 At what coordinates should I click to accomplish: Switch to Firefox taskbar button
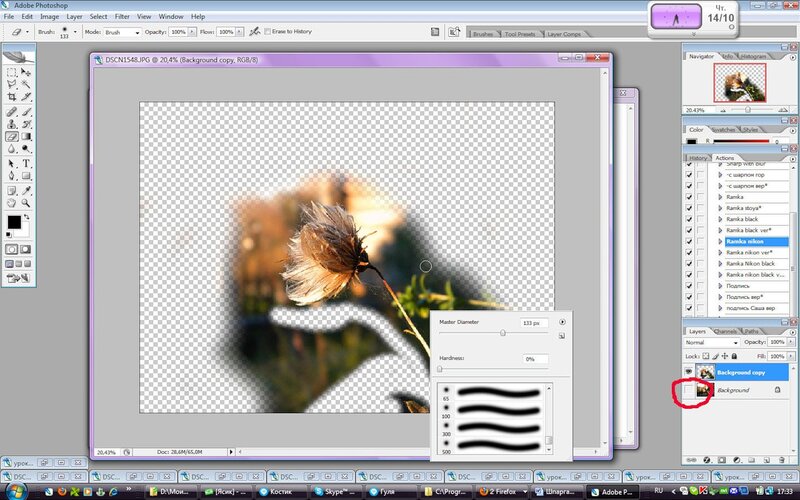click(x=503, y=491)
